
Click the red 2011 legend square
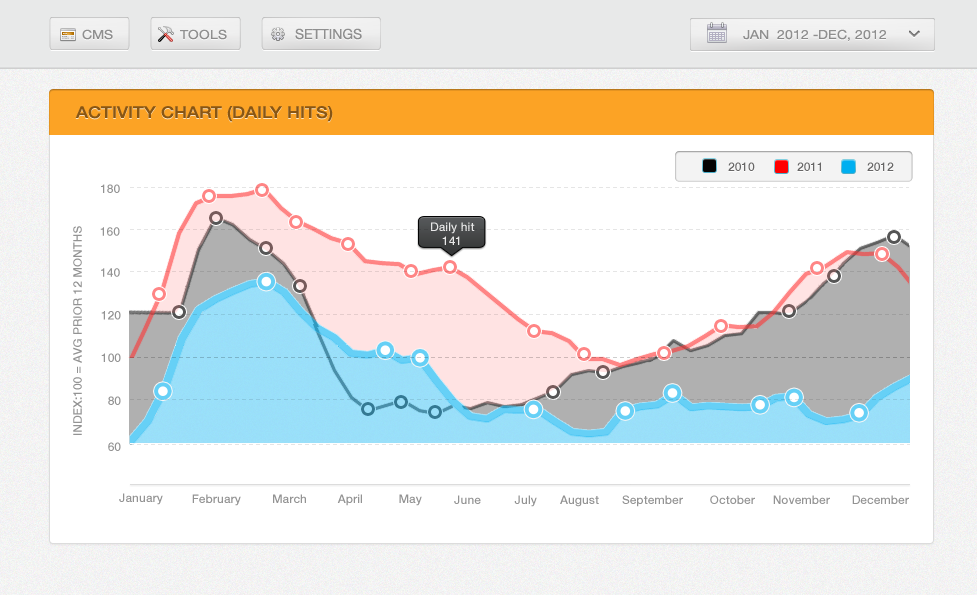coord(781,166)
